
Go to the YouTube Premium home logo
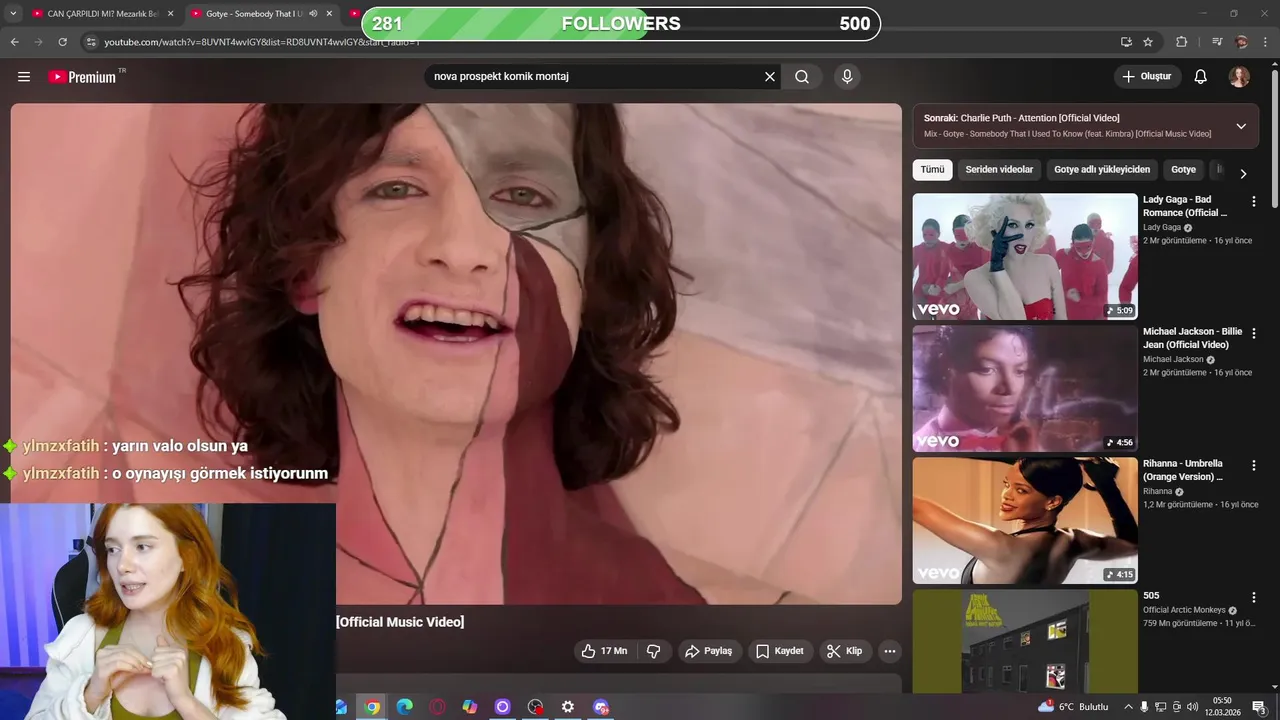coord(84,77)
